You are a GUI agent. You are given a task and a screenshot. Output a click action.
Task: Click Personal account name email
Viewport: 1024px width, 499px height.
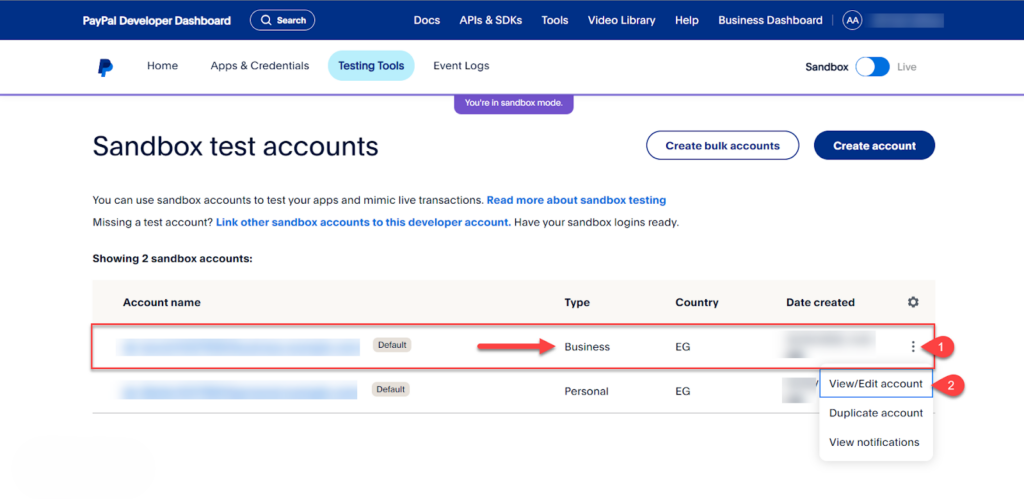238,391
